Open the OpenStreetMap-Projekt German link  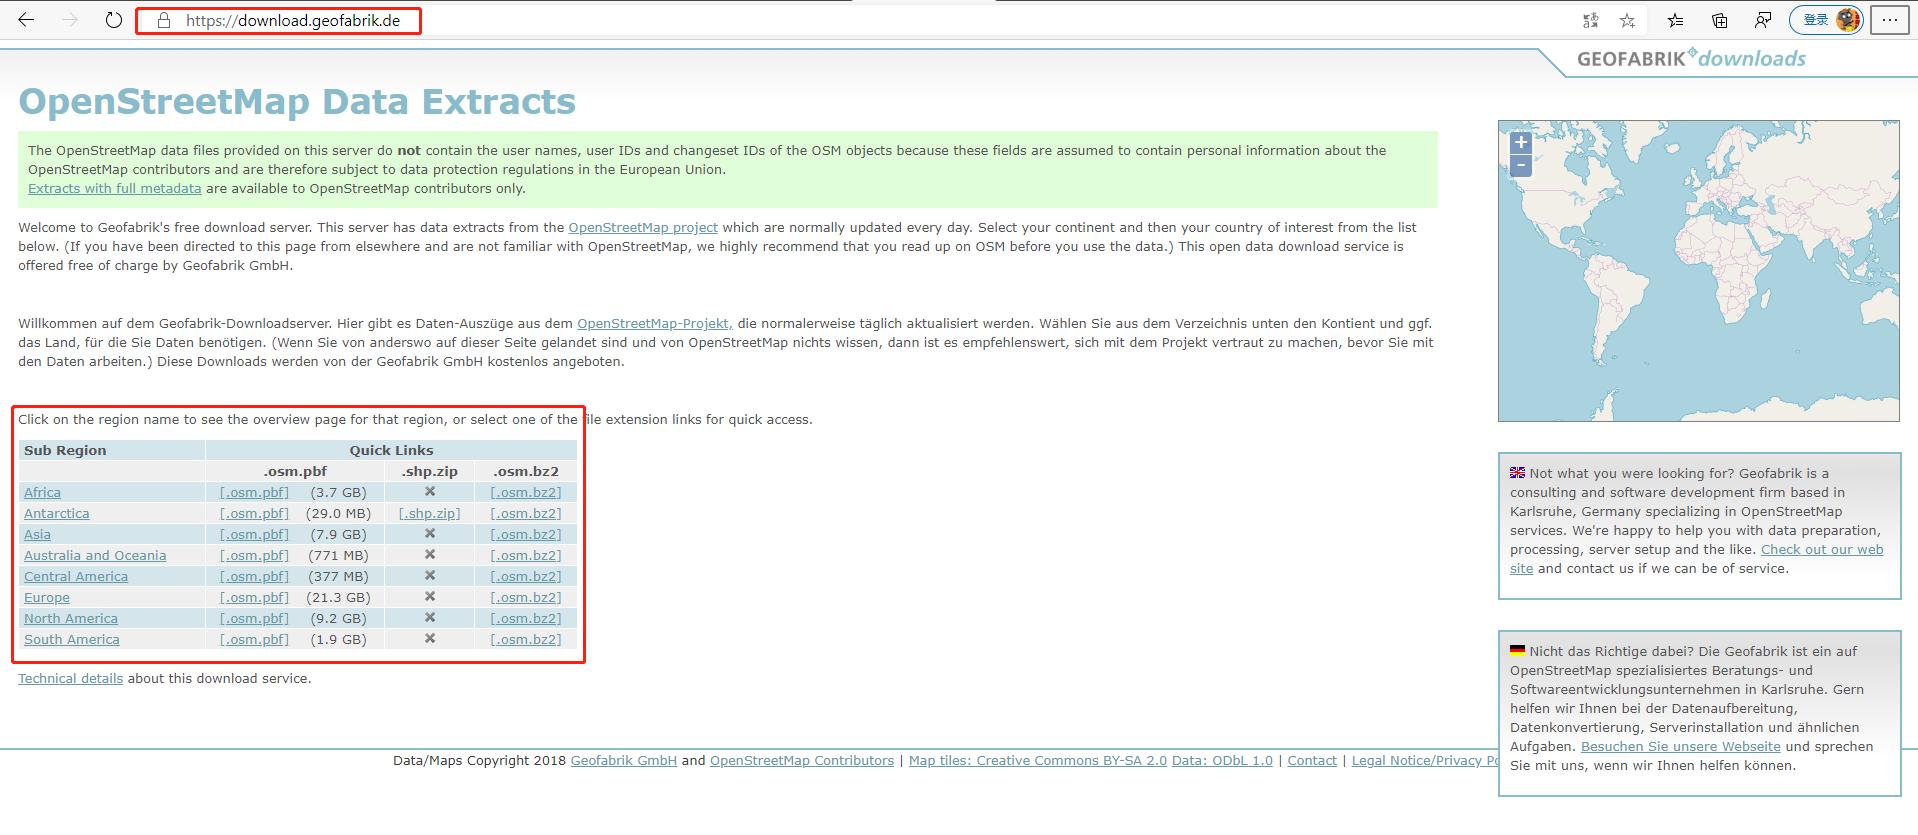coord(655,323)
